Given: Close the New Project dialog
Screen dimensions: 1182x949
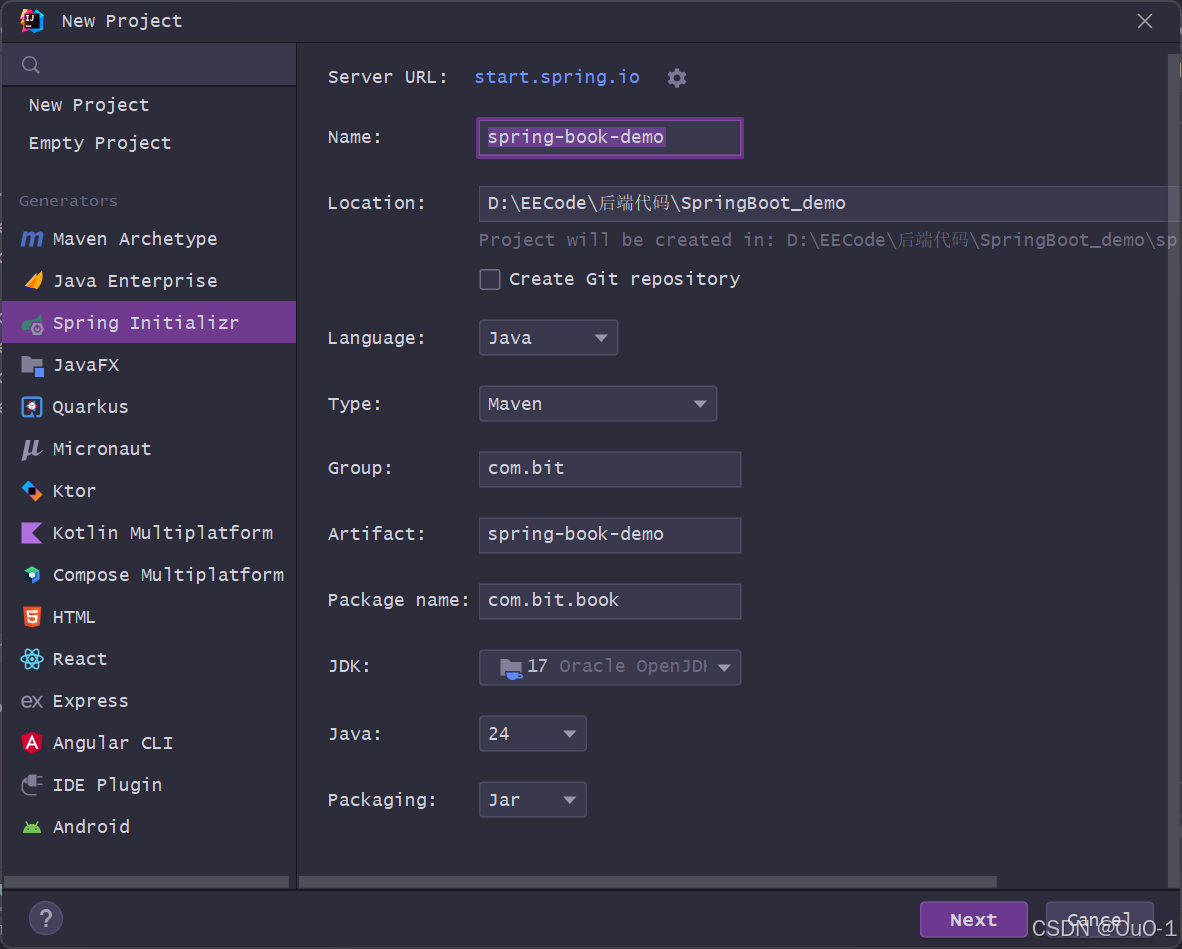Looking at the screenshot, I should [1145, 21].
